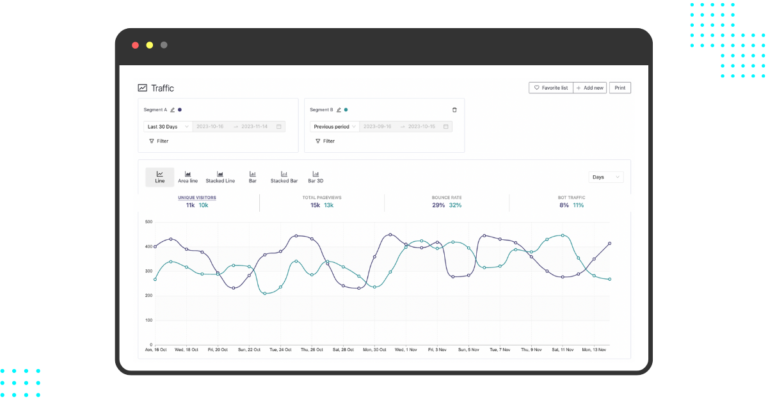Edit Segment B name pencil icon
Screen dimensions: 768x403
[x=339, y=109]
